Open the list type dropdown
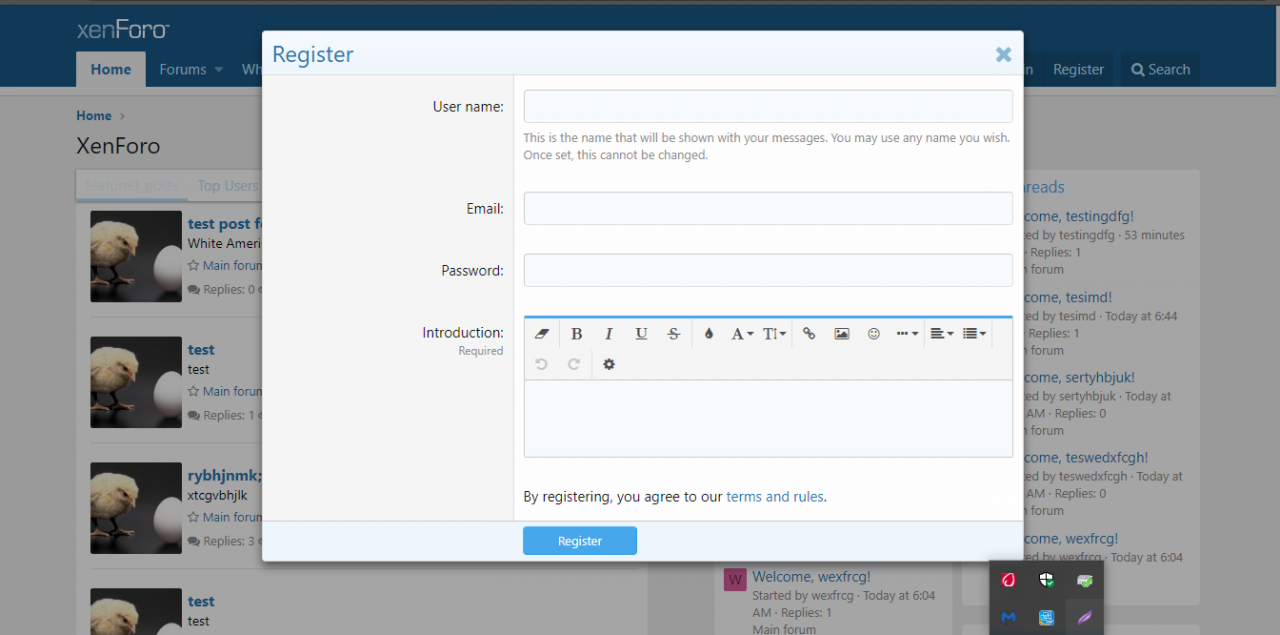Image resolution: width=1280 pixels, height=635 pixels. click(x=974, y=334)
